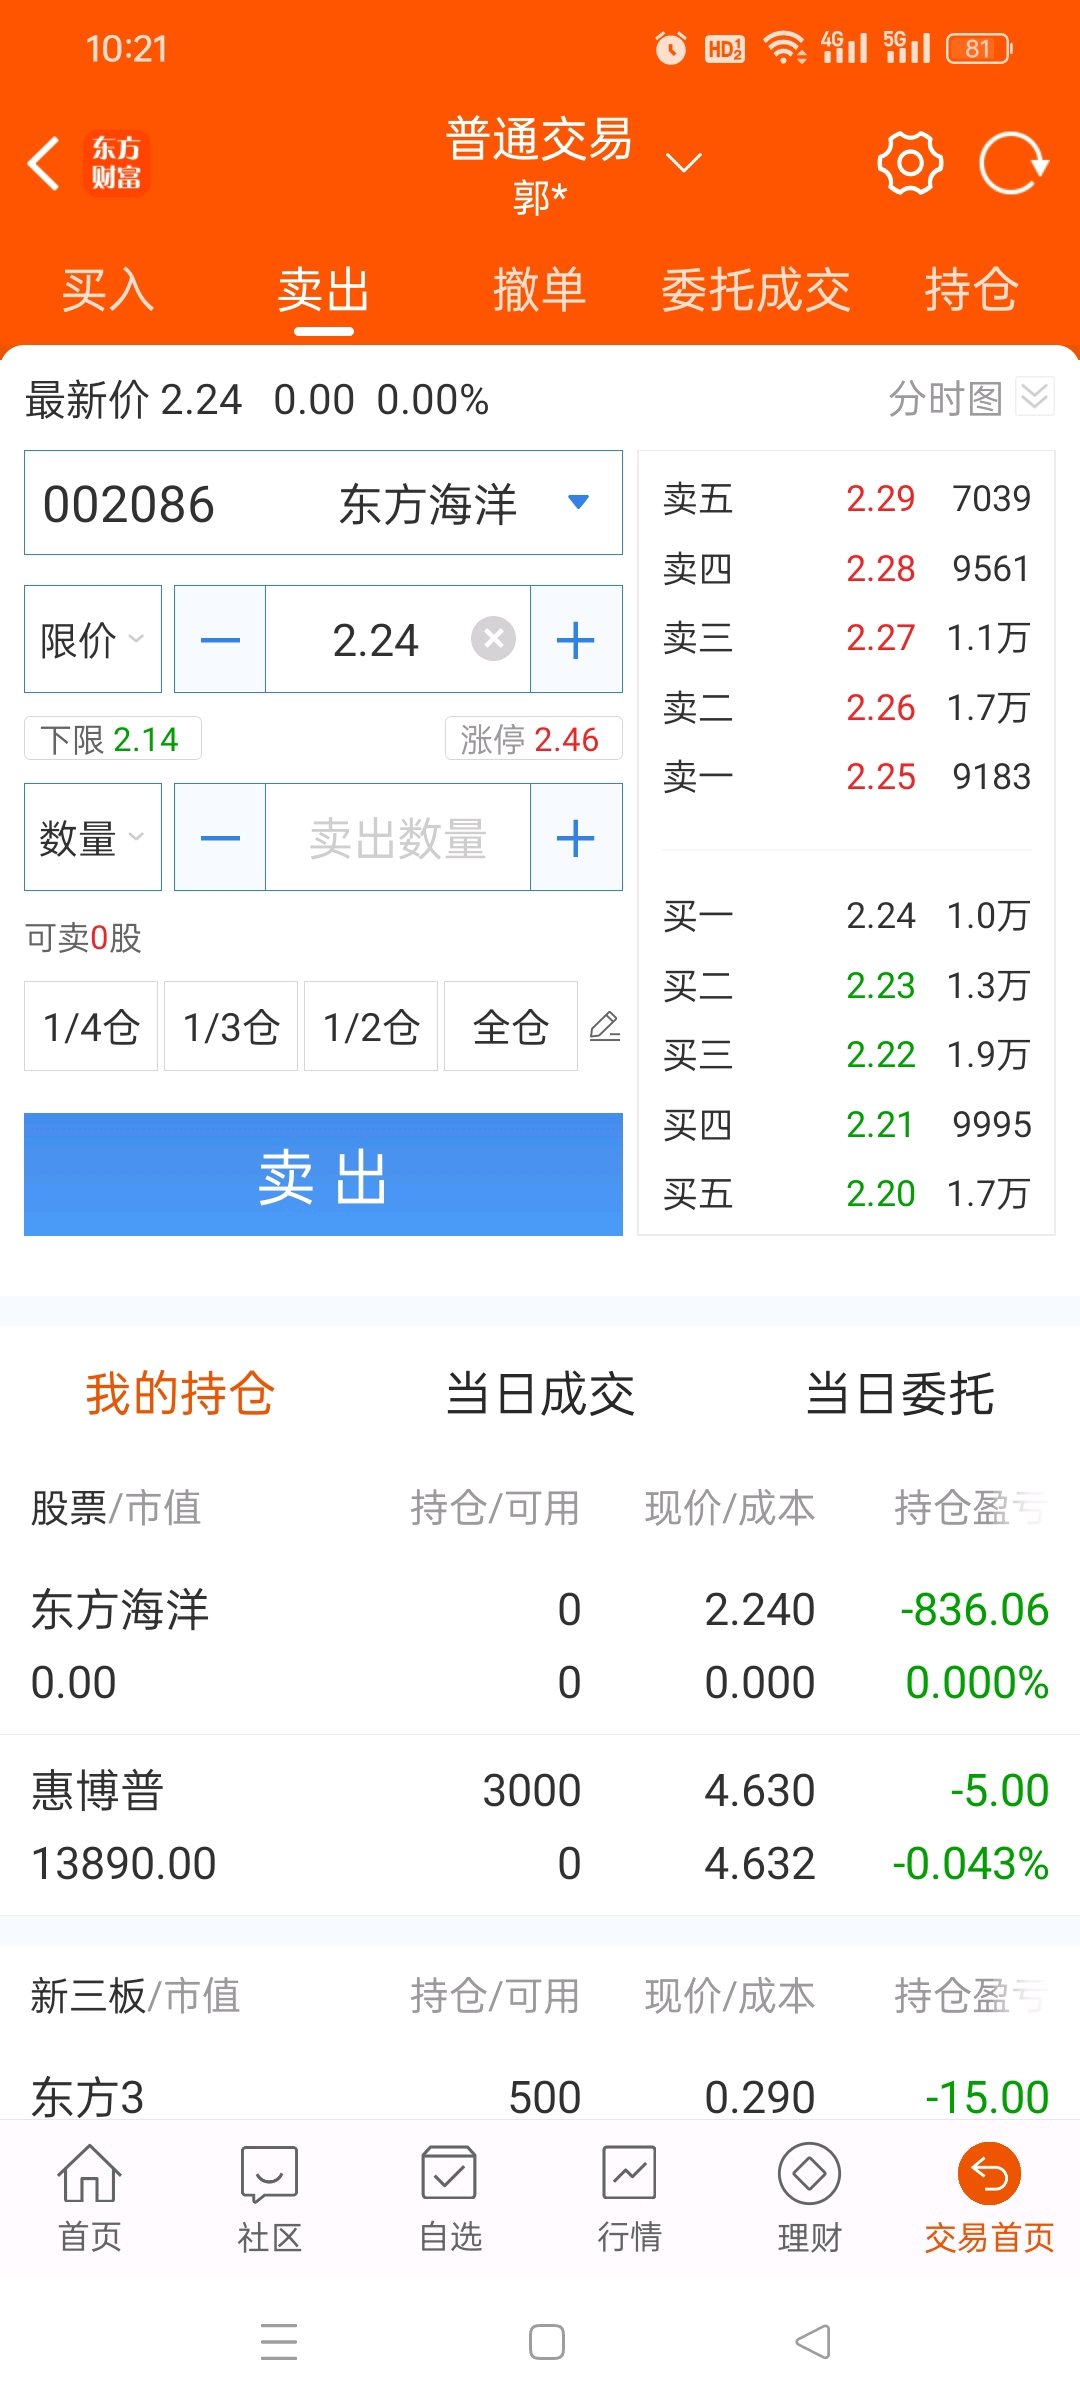Open 理财 wealth icon
1080x2408 pixels.
point(810,2197)
